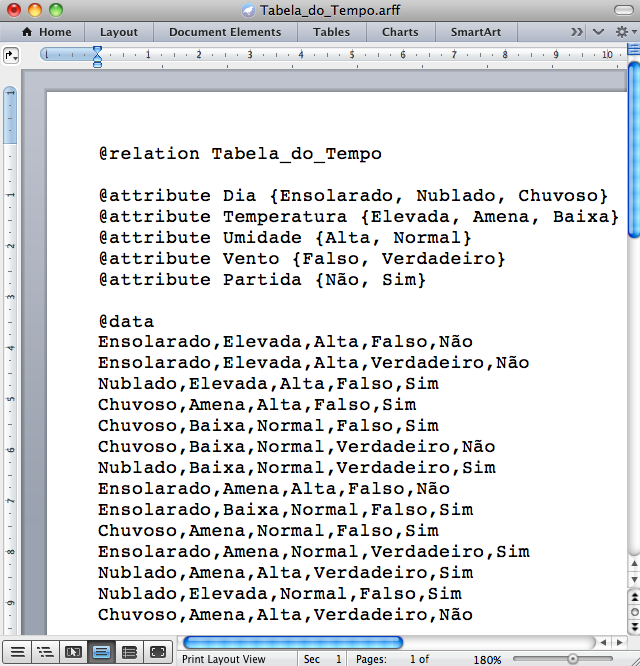The image size is (640, 666).
Task: Switch to Publishing Layout view
Action: (x=73, y=652)
